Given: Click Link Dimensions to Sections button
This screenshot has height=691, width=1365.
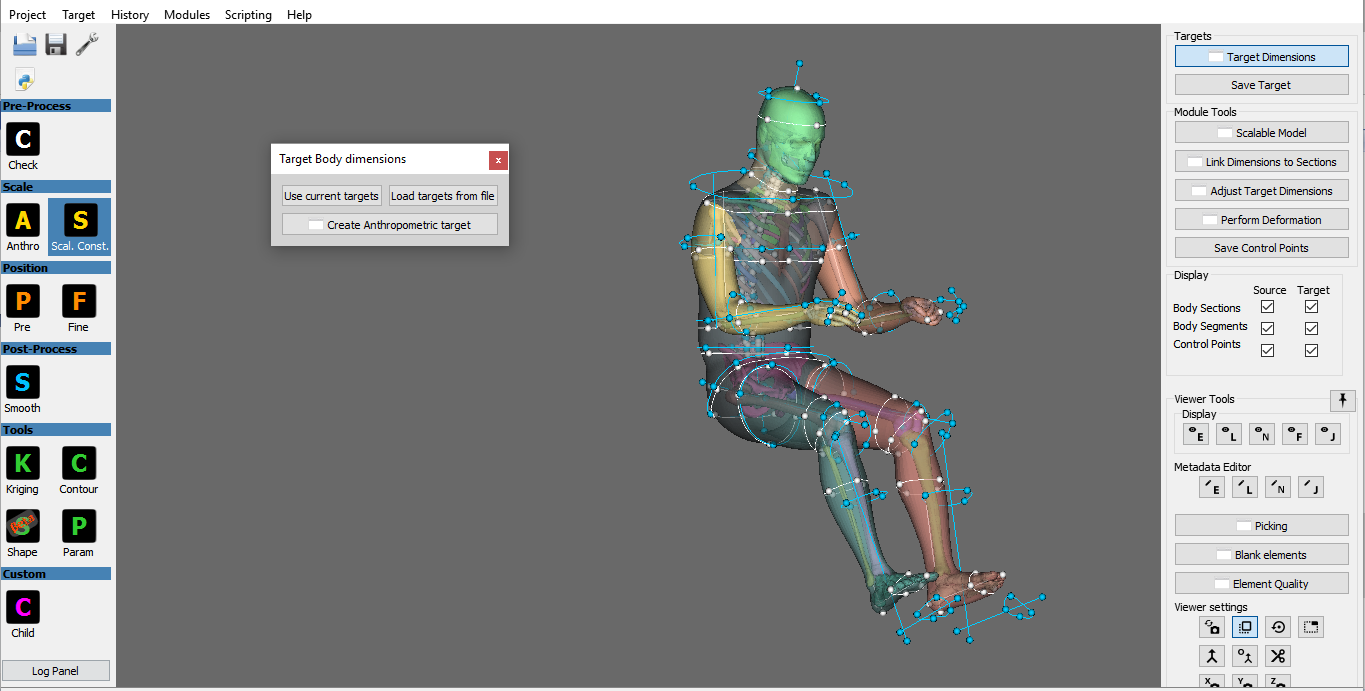Looking at the screenshot, I should pyautogui.click(x=1262, y=162).
